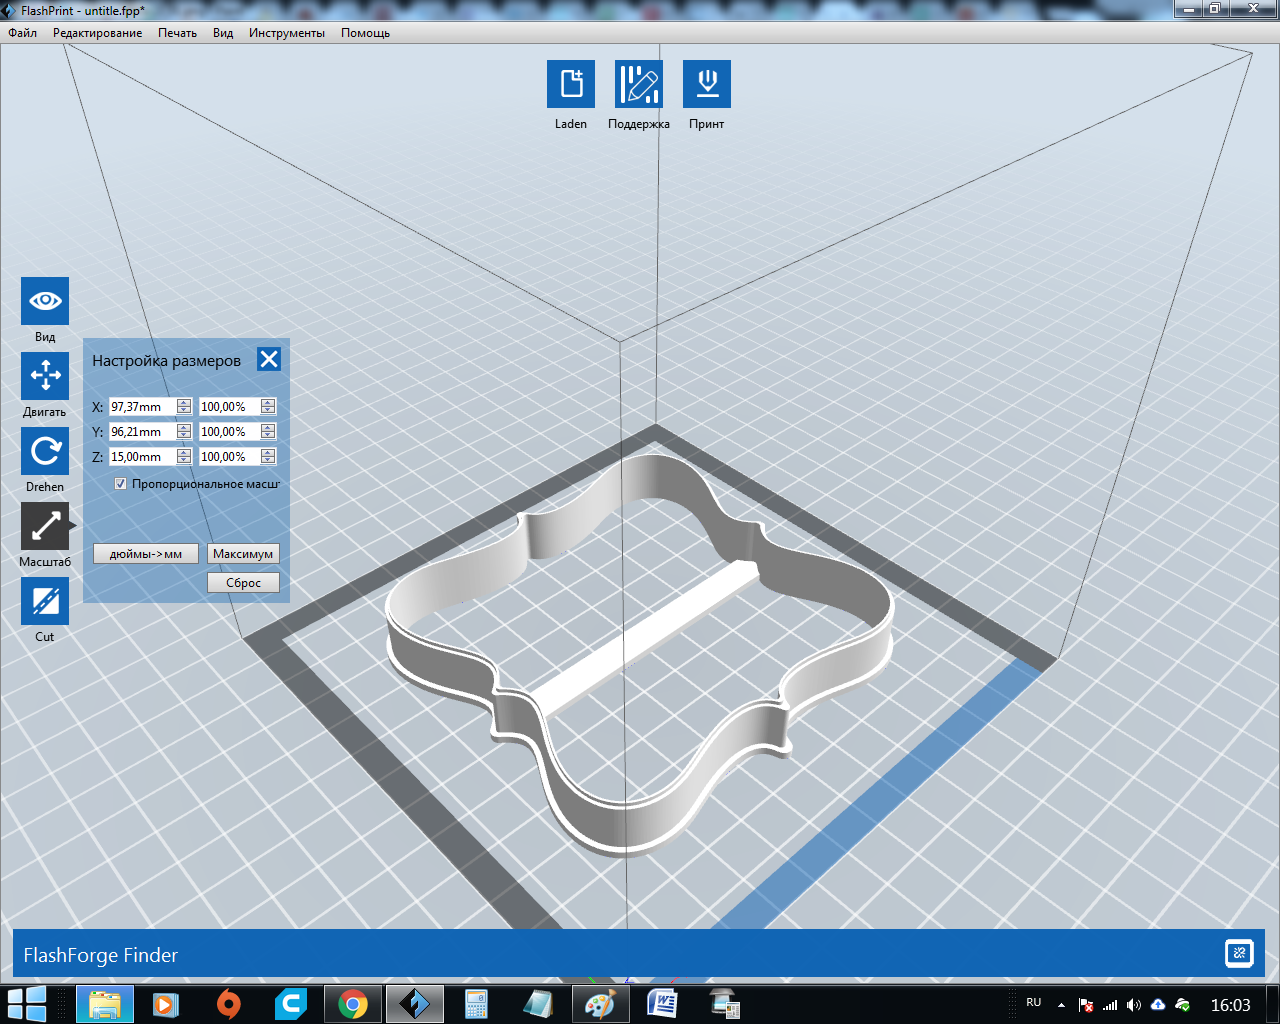Click the Z size mm spinner arrows
Viewport: 1280px width, 1024px height.
point(184,456)
